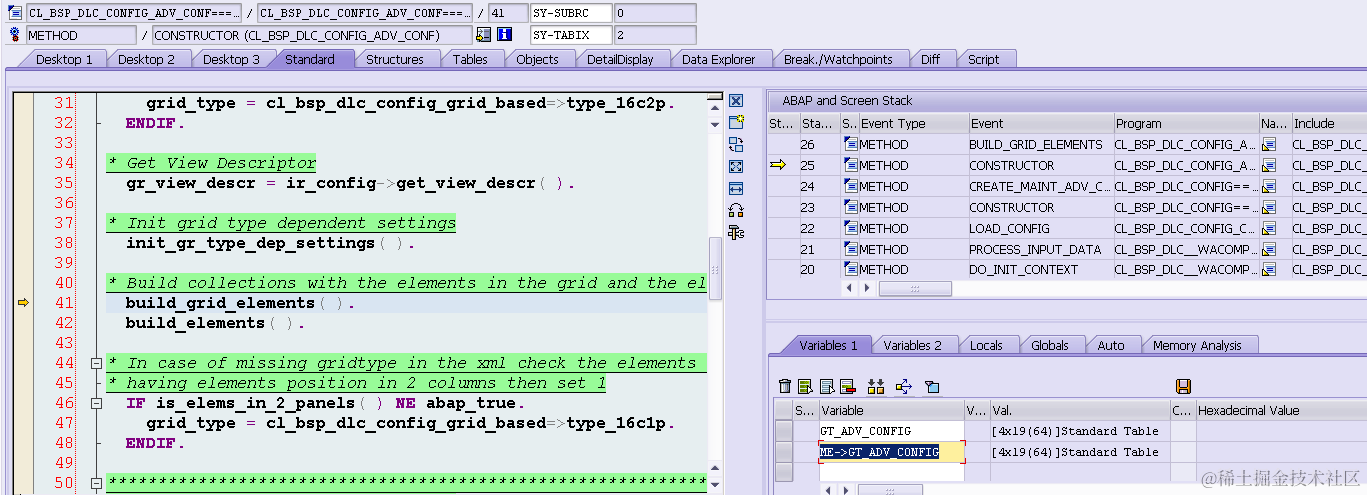
Task: Open the Tables tab
Action: pos(470,59)
